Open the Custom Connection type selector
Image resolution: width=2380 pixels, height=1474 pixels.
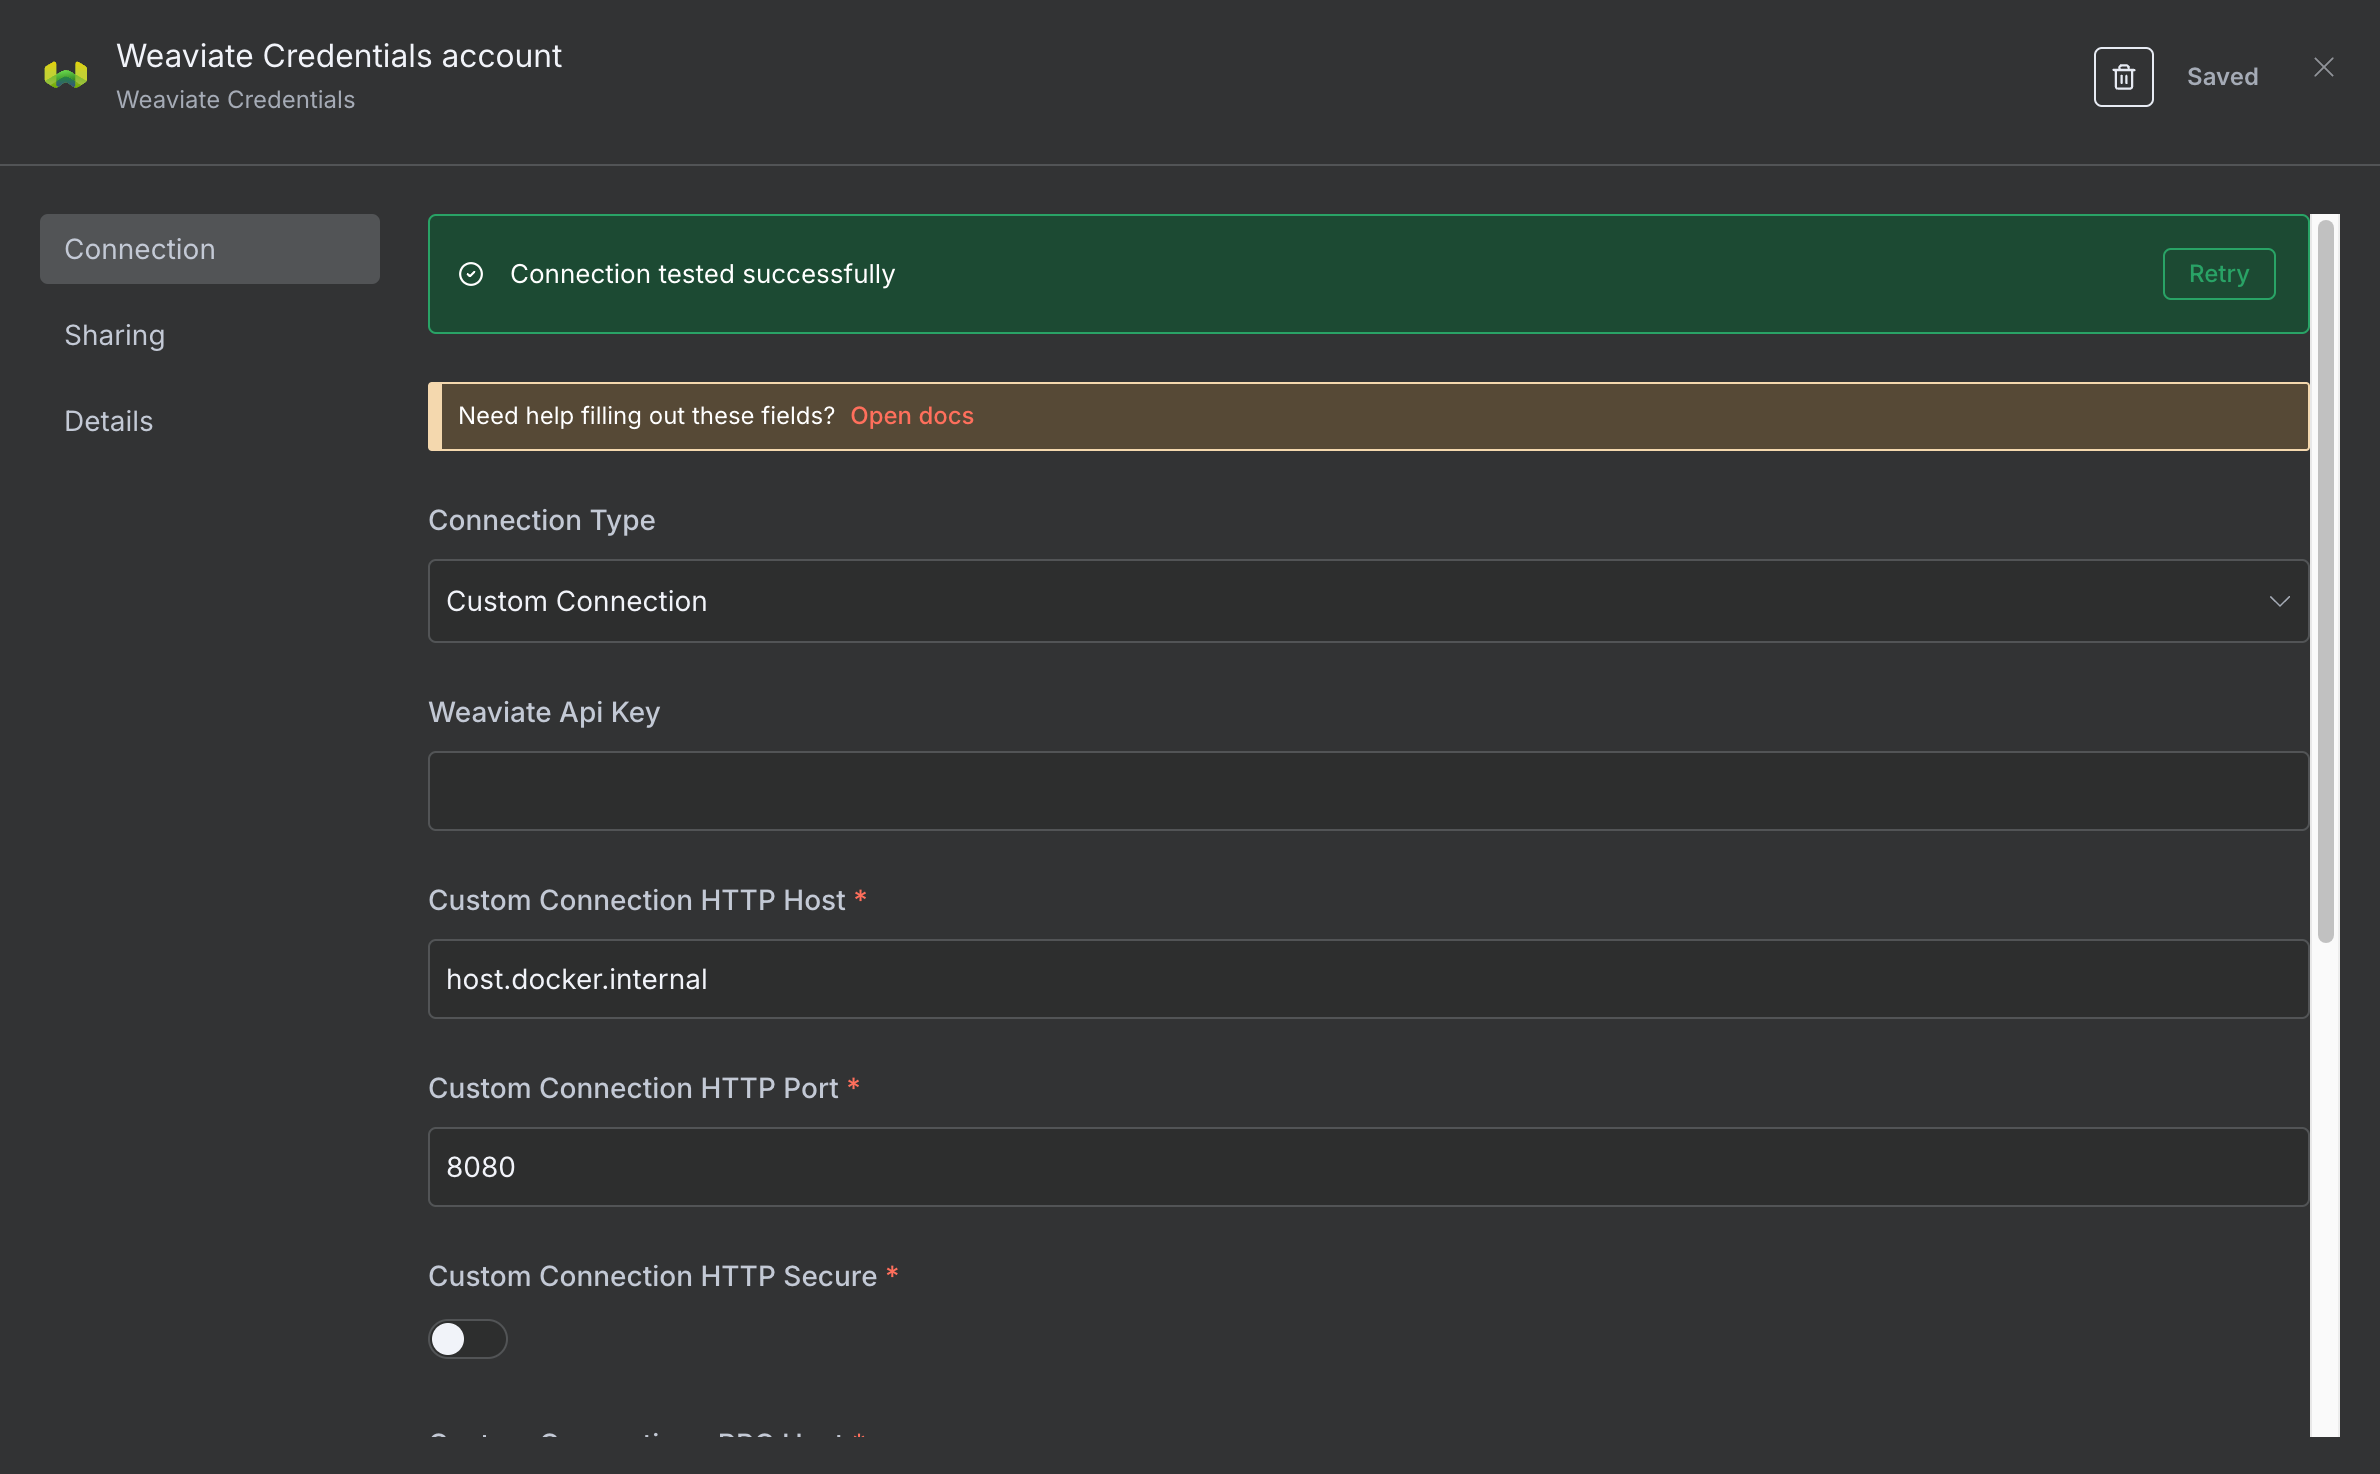click(x=1366, y=601)
